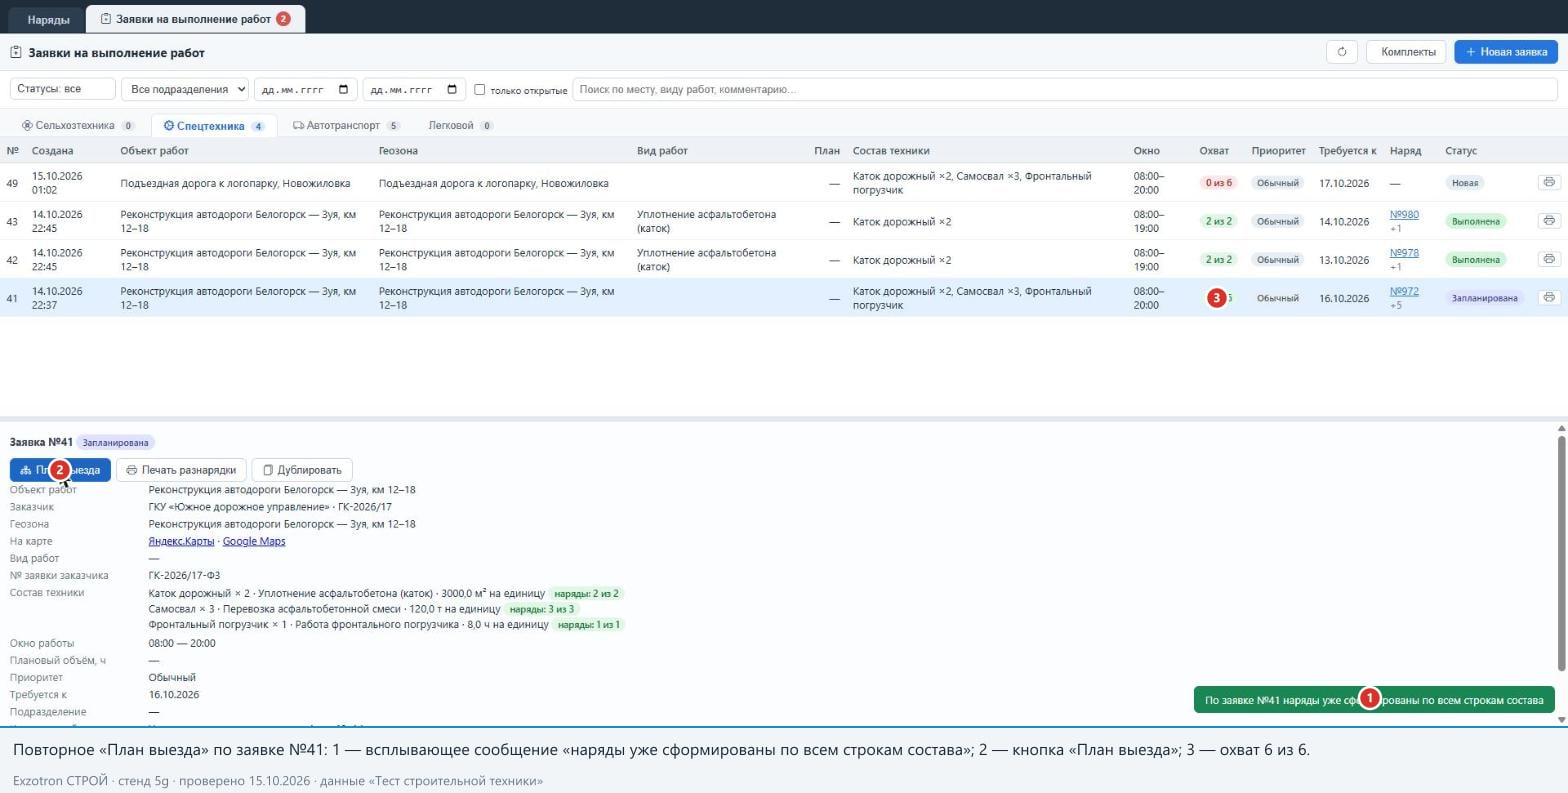
Task: Click the «План выезда» button
Action: [x=60, y=470]
